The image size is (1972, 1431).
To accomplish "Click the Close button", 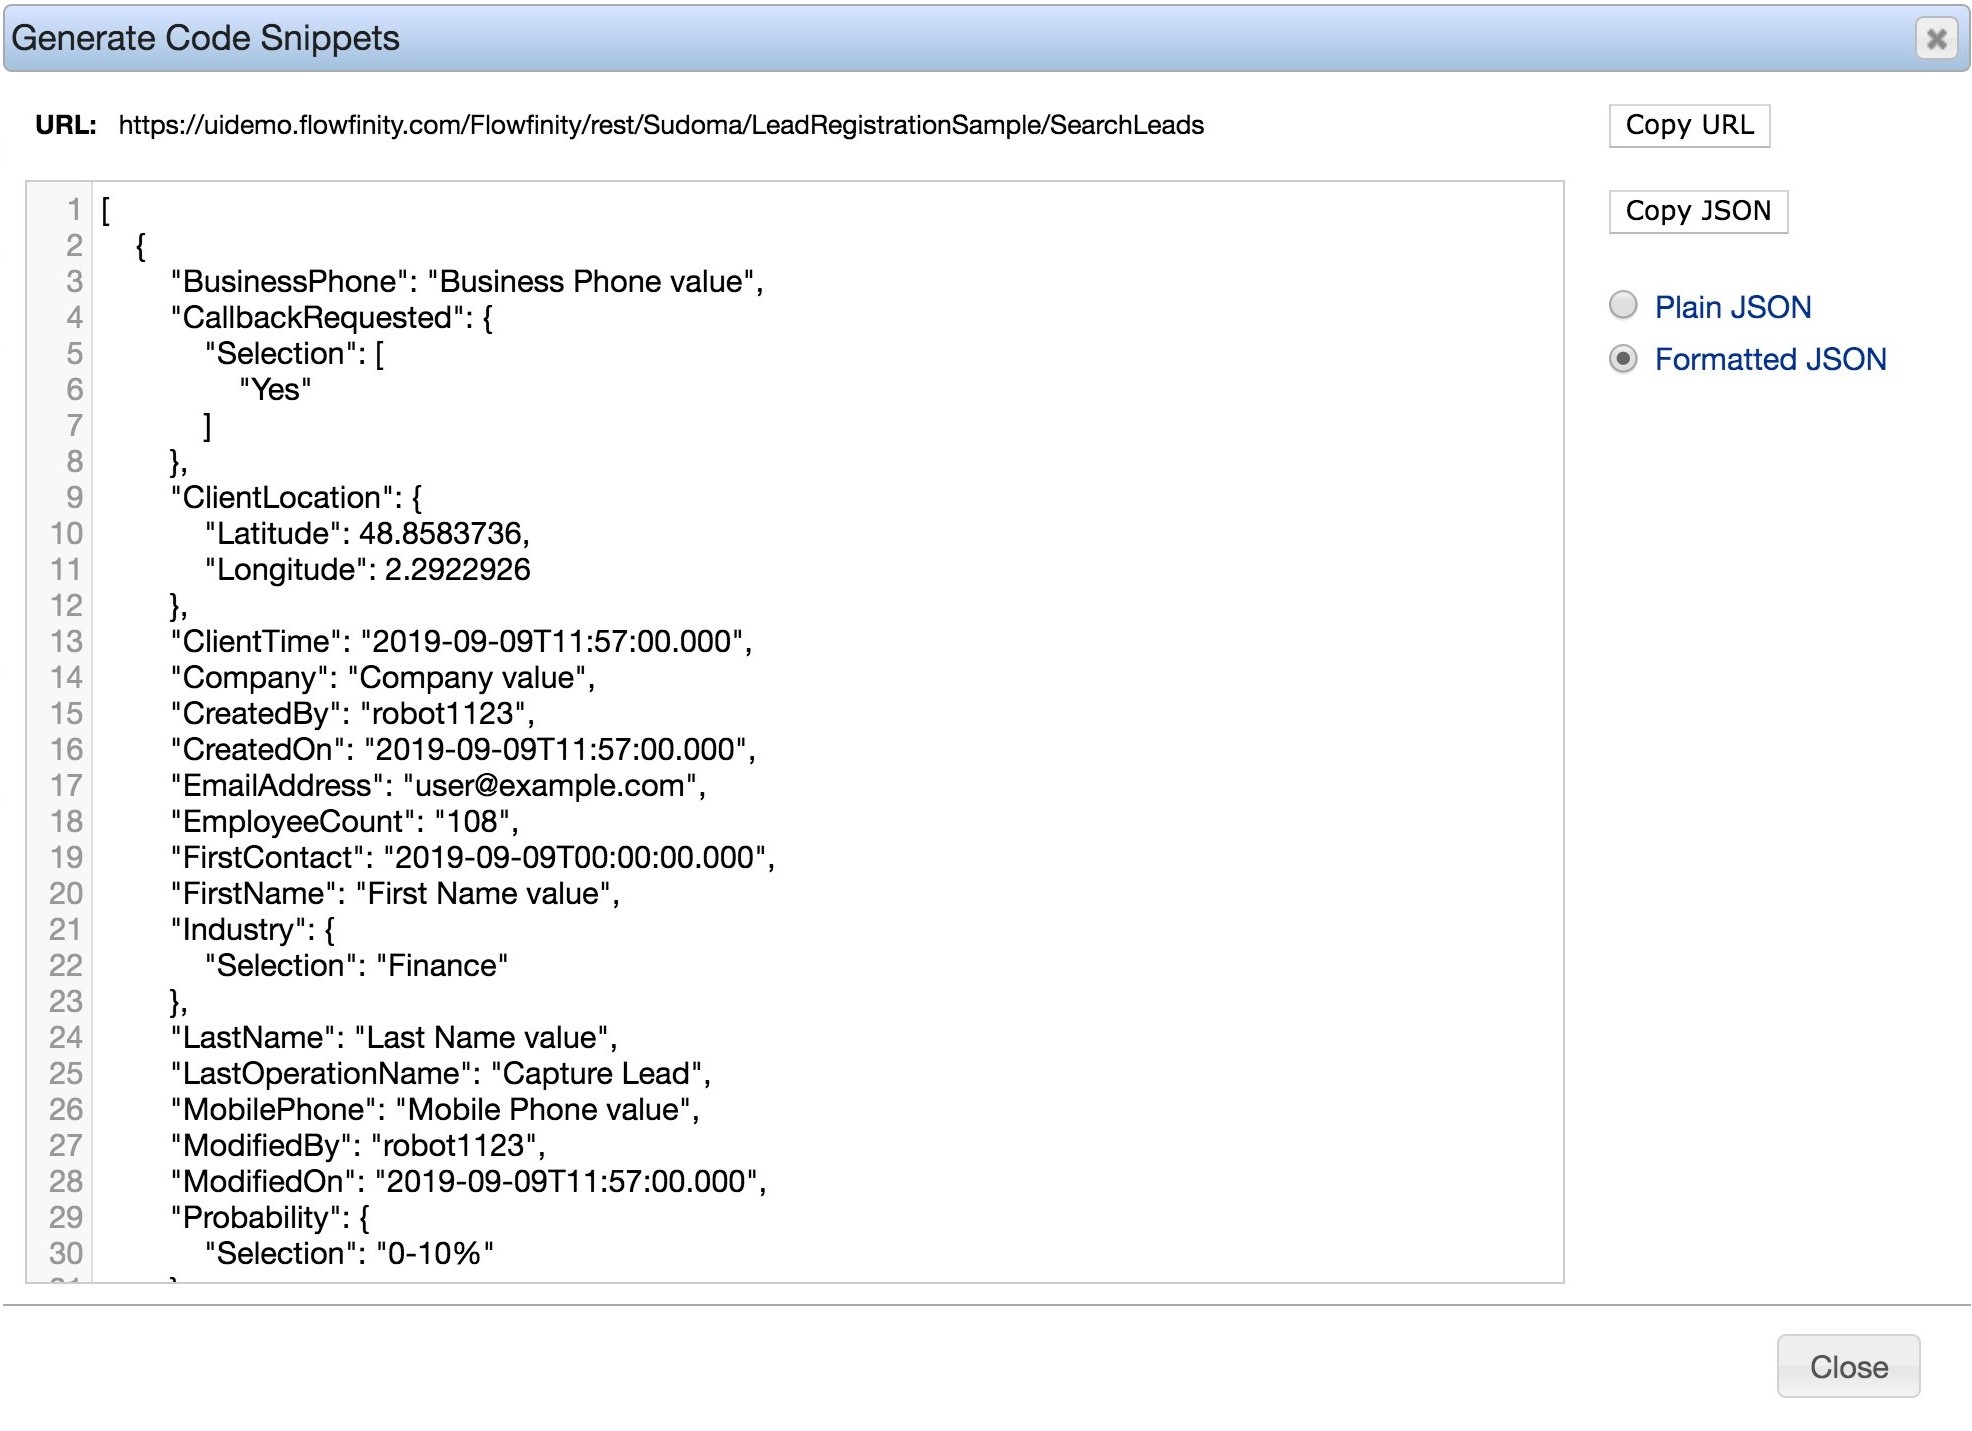I will (x=1848, y=1366).
